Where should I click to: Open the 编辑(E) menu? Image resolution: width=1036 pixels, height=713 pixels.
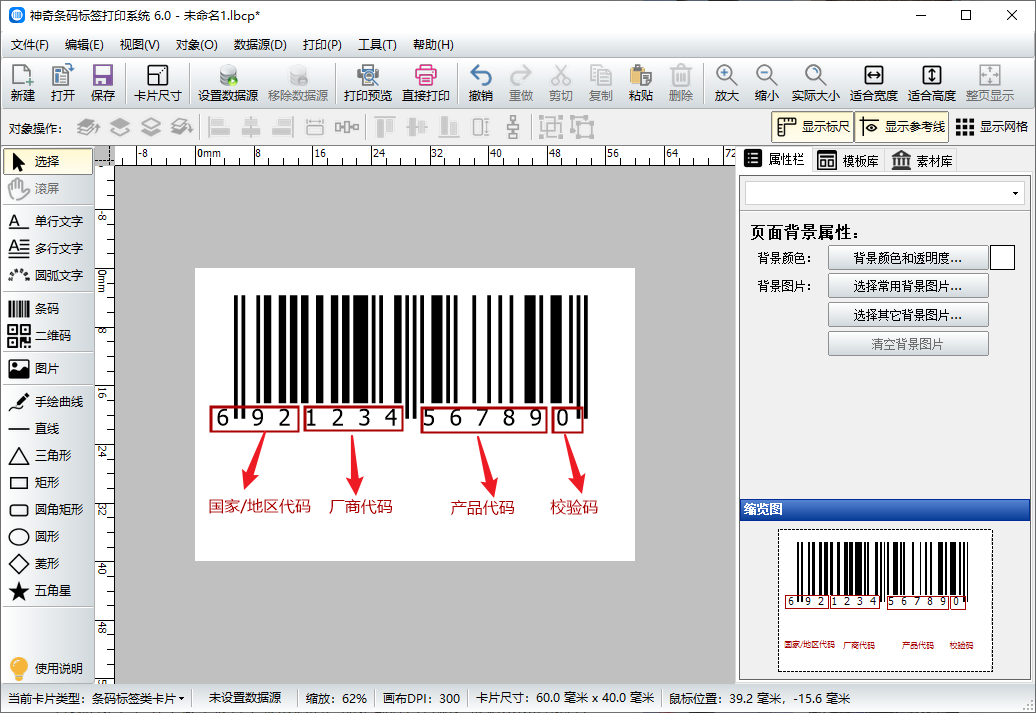point(84,45)
